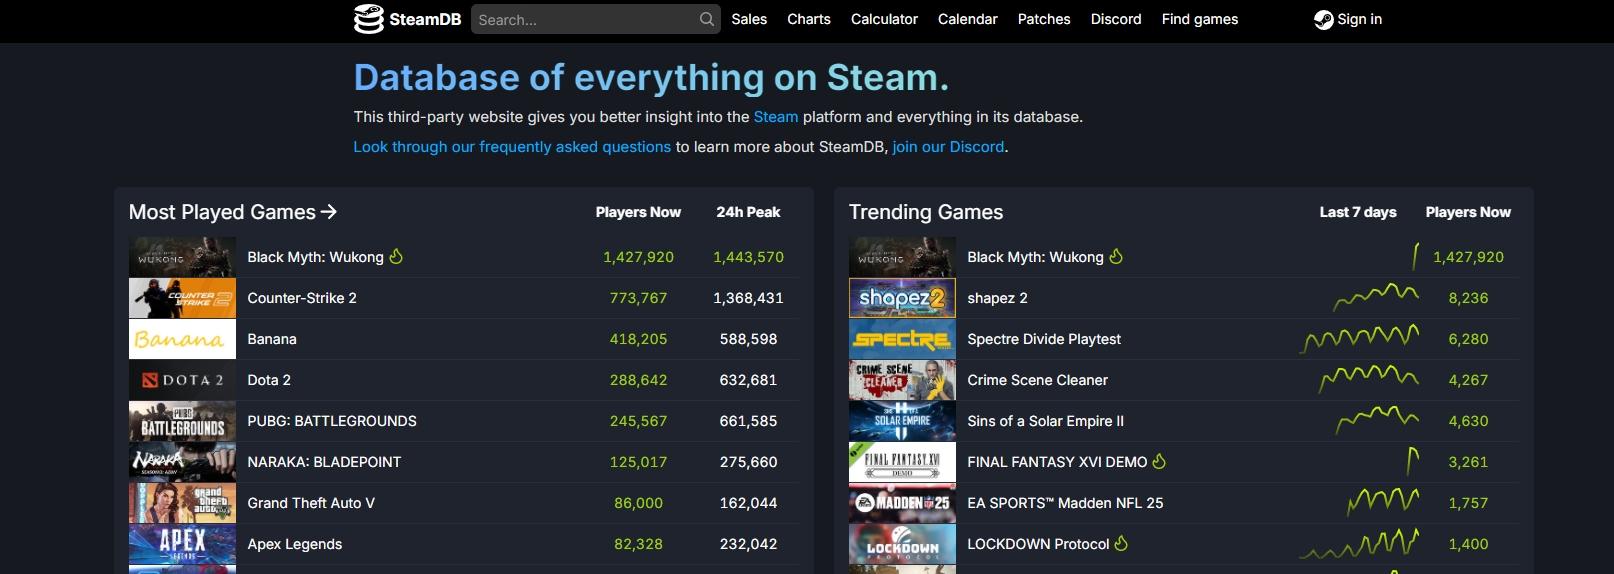This screenshot has height=574, width=1614.
Task: Open the Apex Legends thumbnail
Action: click(182, 544)
